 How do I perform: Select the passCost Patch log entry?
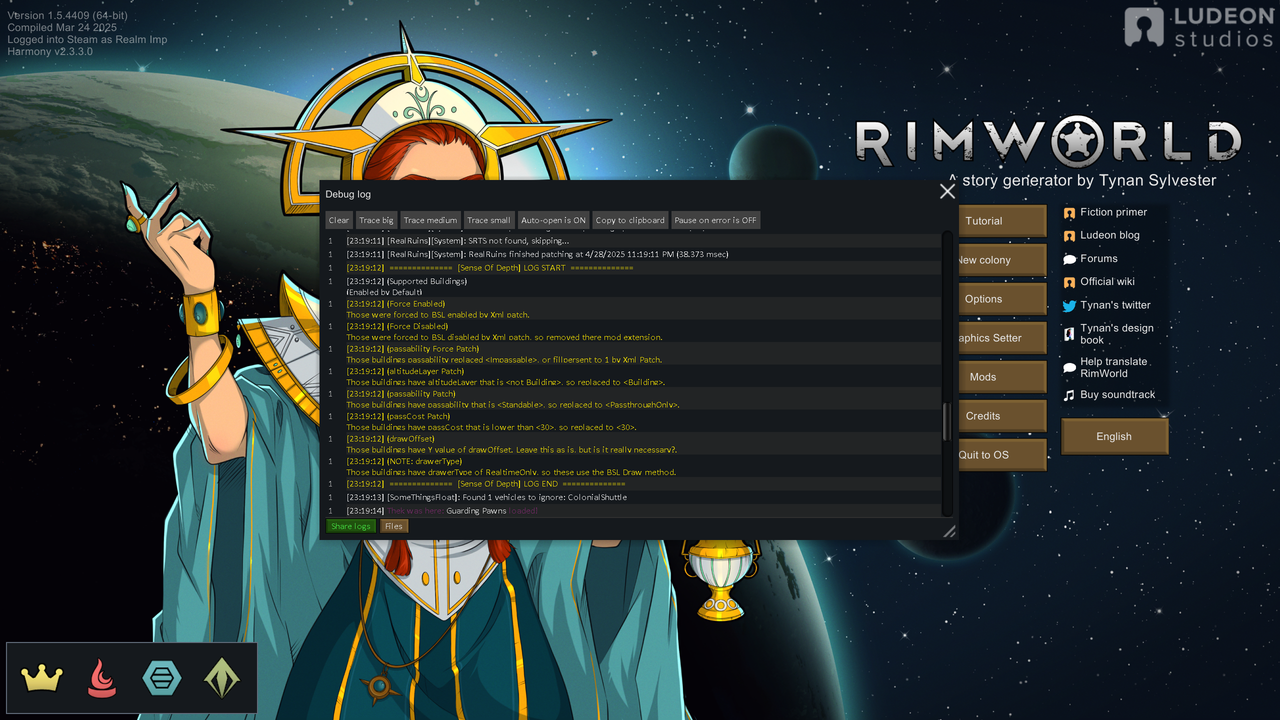[634, 421]
